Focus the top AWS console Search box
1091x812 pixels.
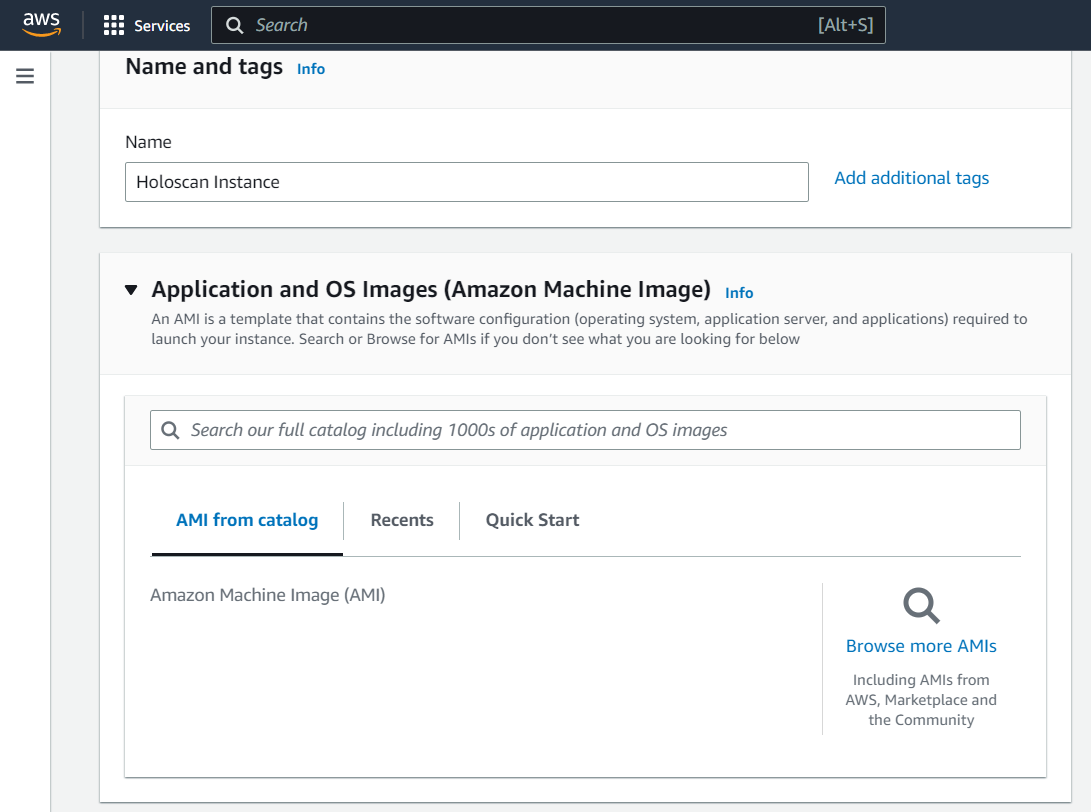(548, 25)
